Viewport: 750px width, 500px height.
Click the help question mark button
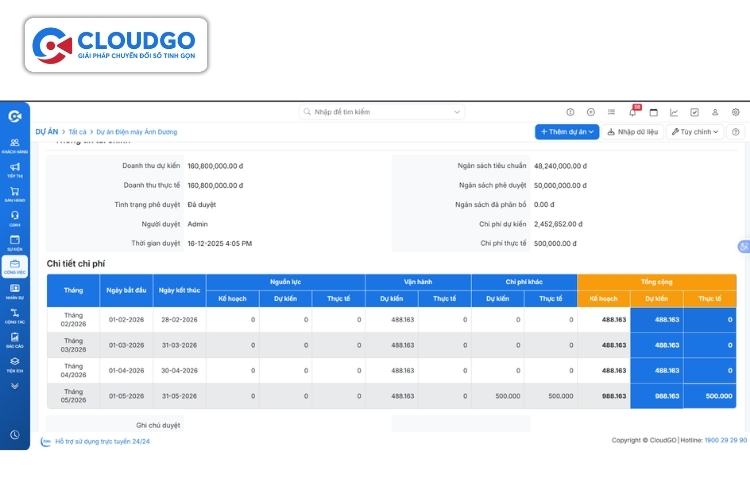[x=736, y=131]
